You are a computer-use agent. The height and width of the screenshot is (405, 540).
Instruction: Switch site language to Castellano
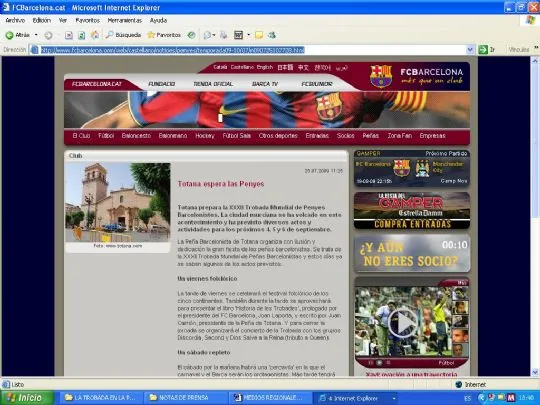242,67
